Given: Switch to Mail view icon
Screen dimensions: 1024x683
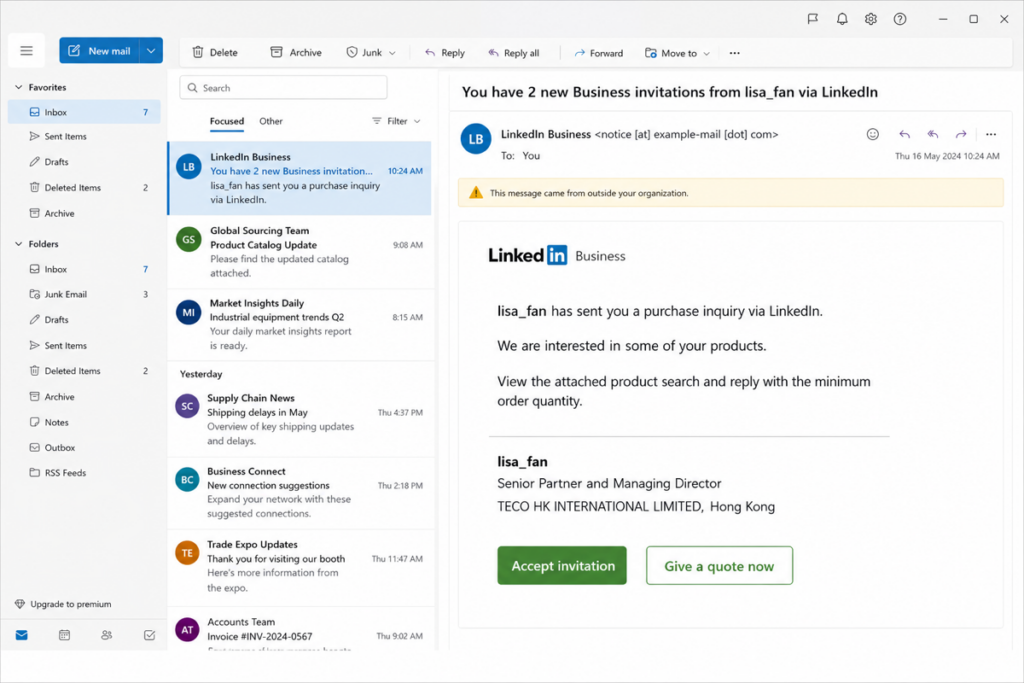Looking at the screenshot, I should tap(22, 635).
